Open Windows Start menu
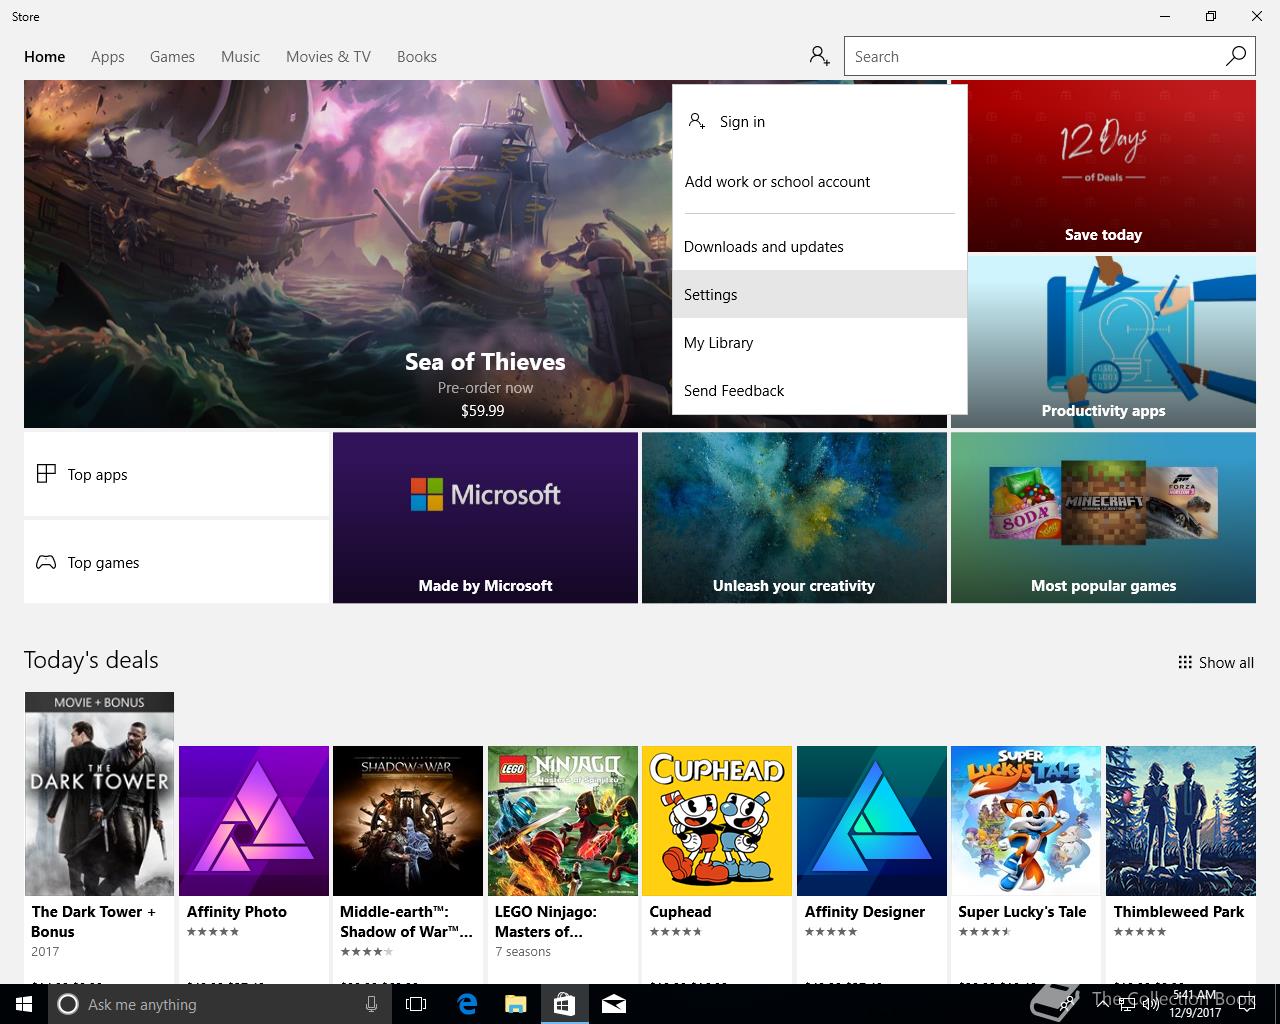 pos(24,1004)
